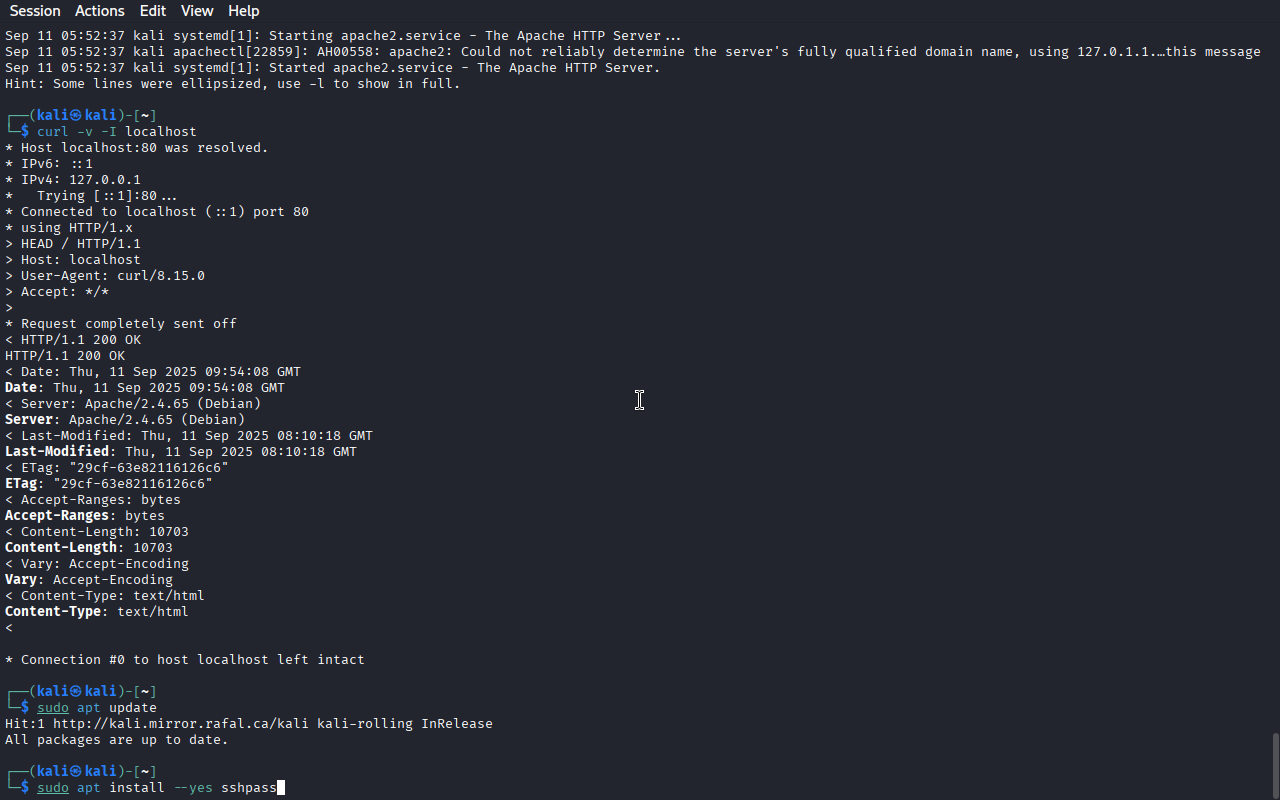This screenshot has height=800, width=1280.
Task: Click the kali.mirror.rafal.ca URL in apt output
Action: 181,723
